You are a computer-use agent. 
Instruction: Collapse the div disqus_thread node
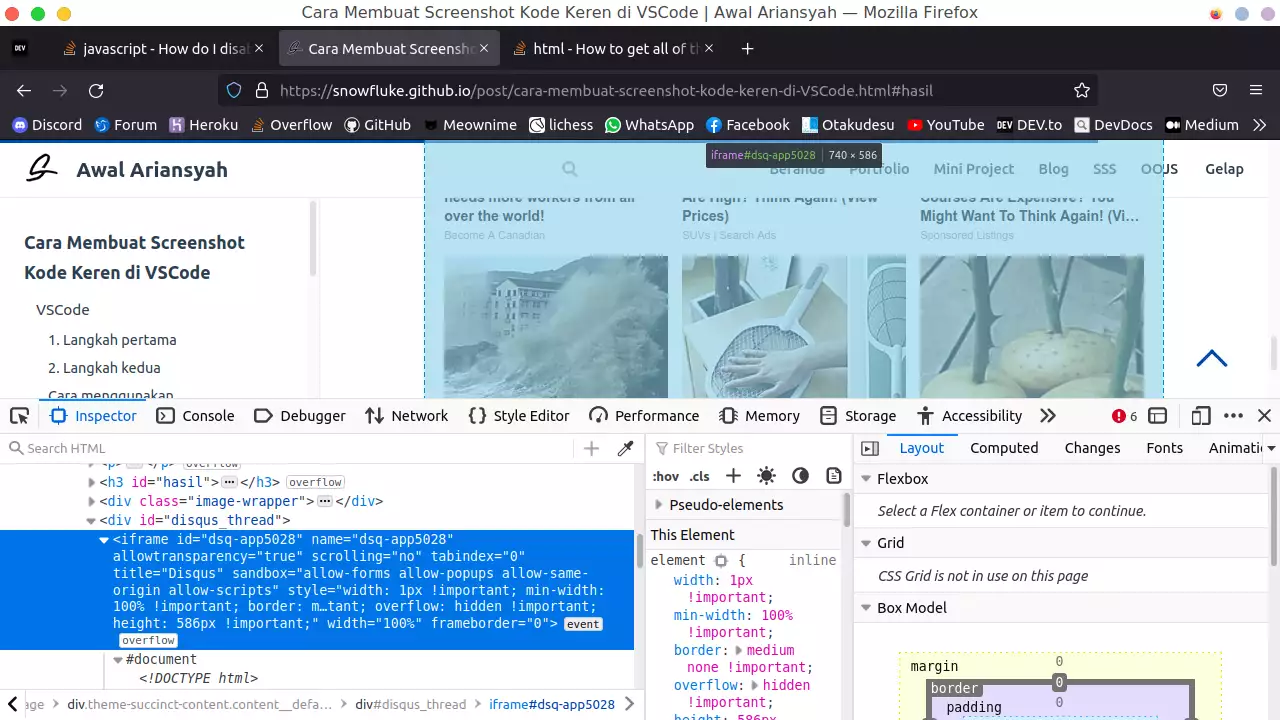[x=92, y=520]
